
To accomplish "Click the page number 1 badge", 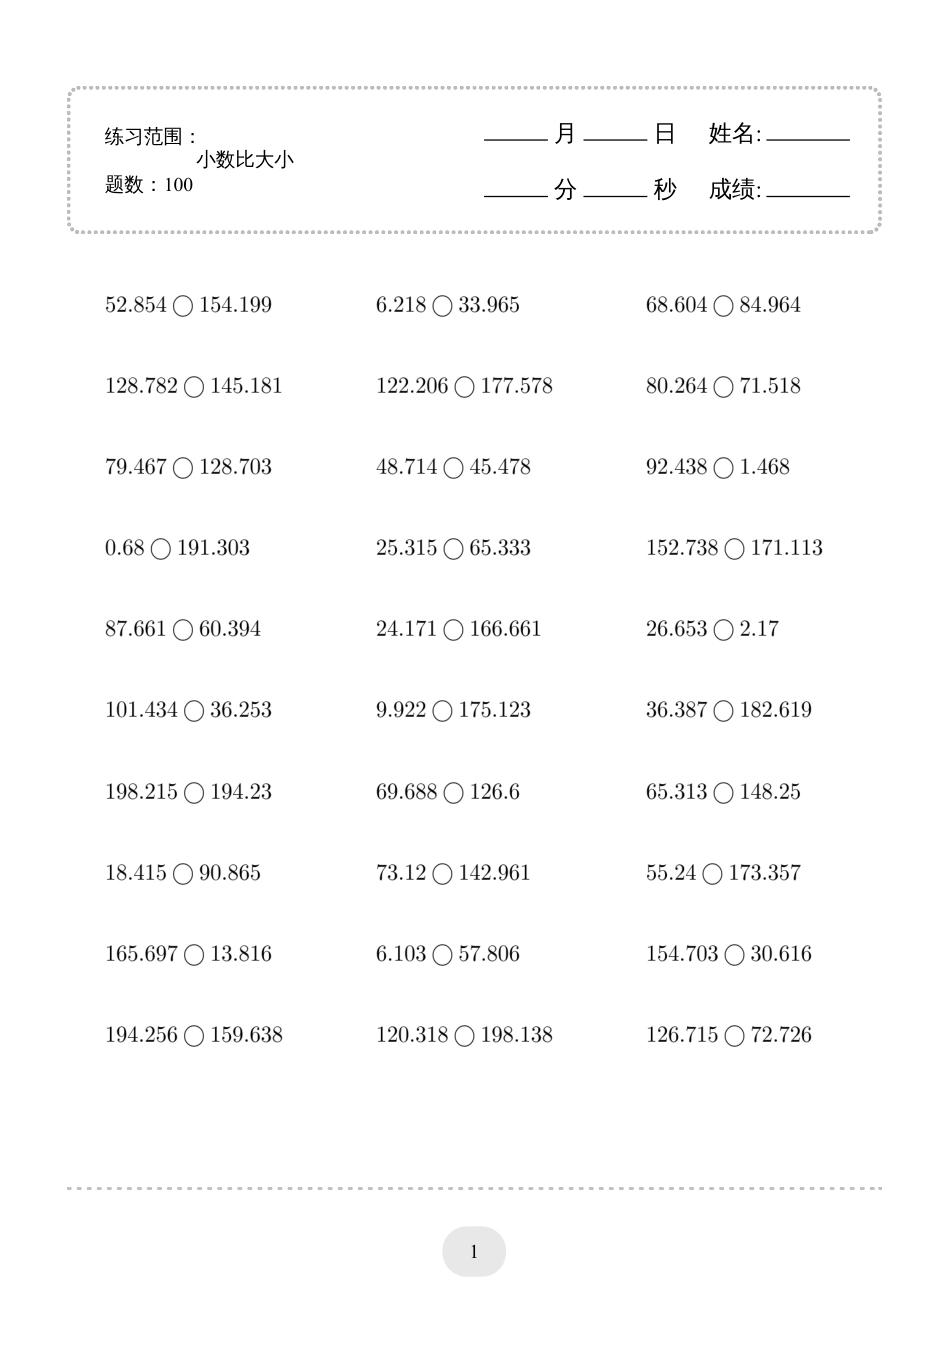I will point(474,1252).
